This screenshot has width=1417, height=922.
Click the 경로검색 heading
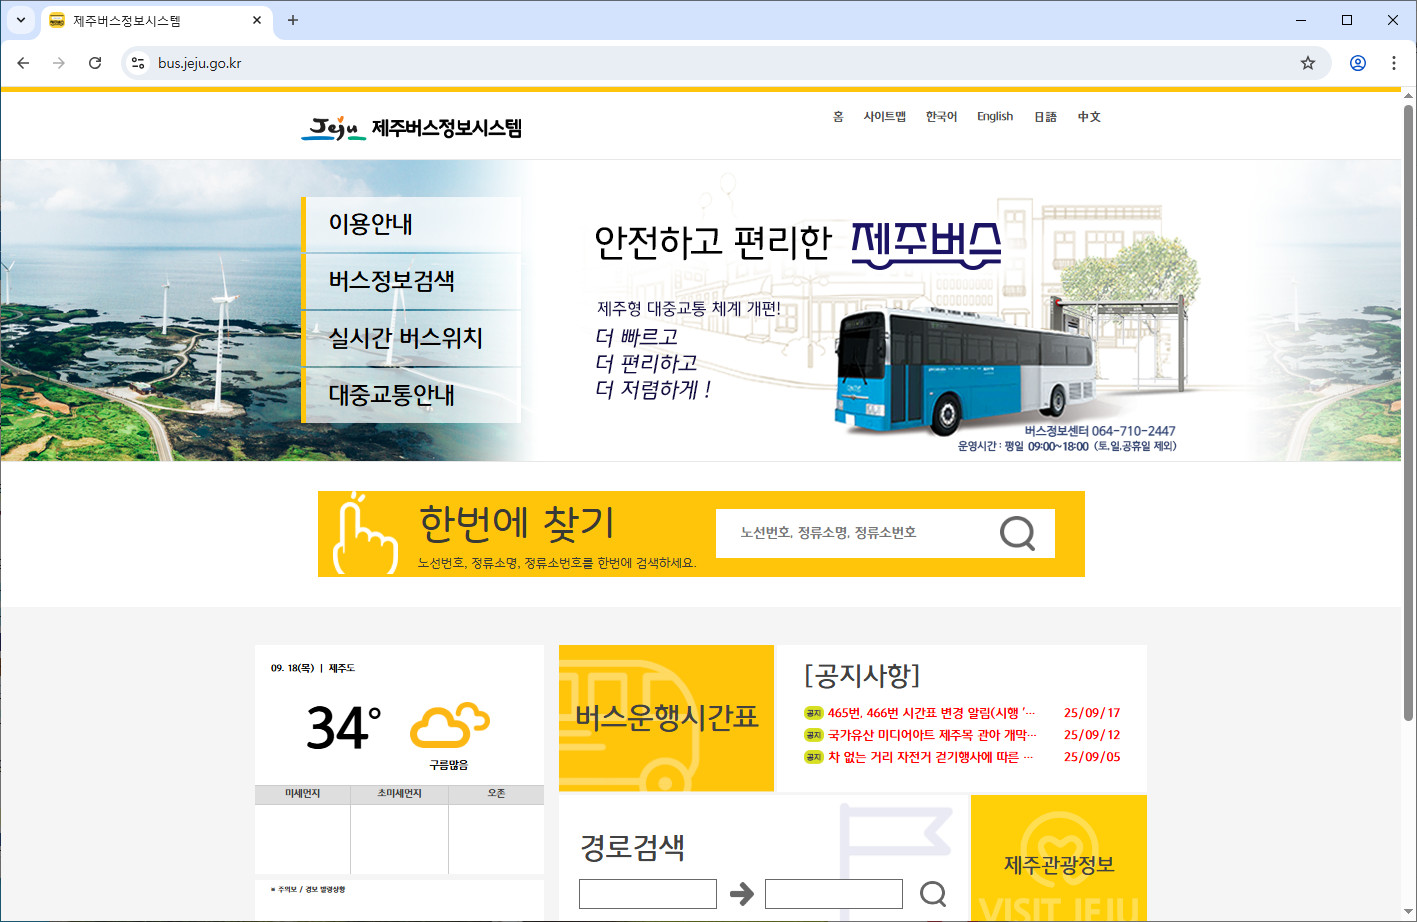(x=632, y=847)
